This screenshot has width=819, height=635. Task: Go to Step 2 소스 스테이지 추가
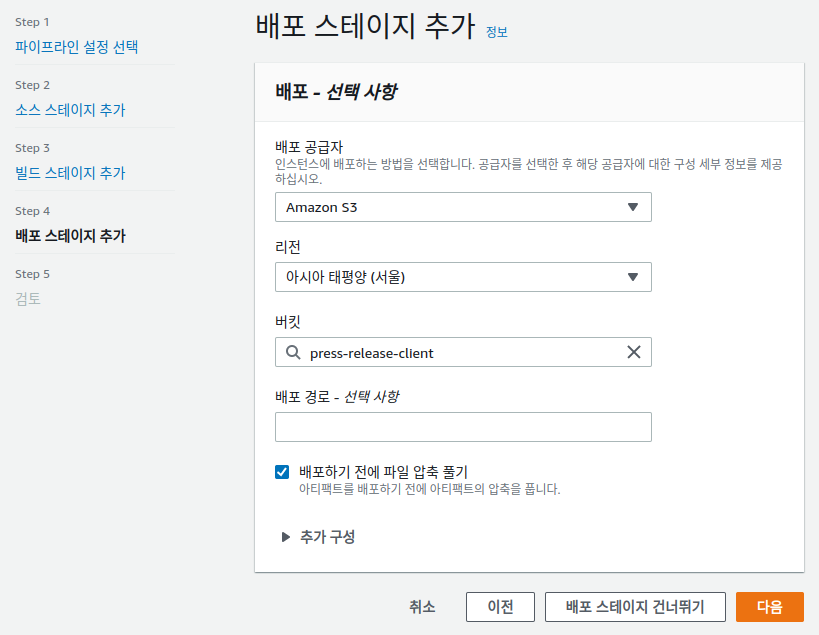70,110
